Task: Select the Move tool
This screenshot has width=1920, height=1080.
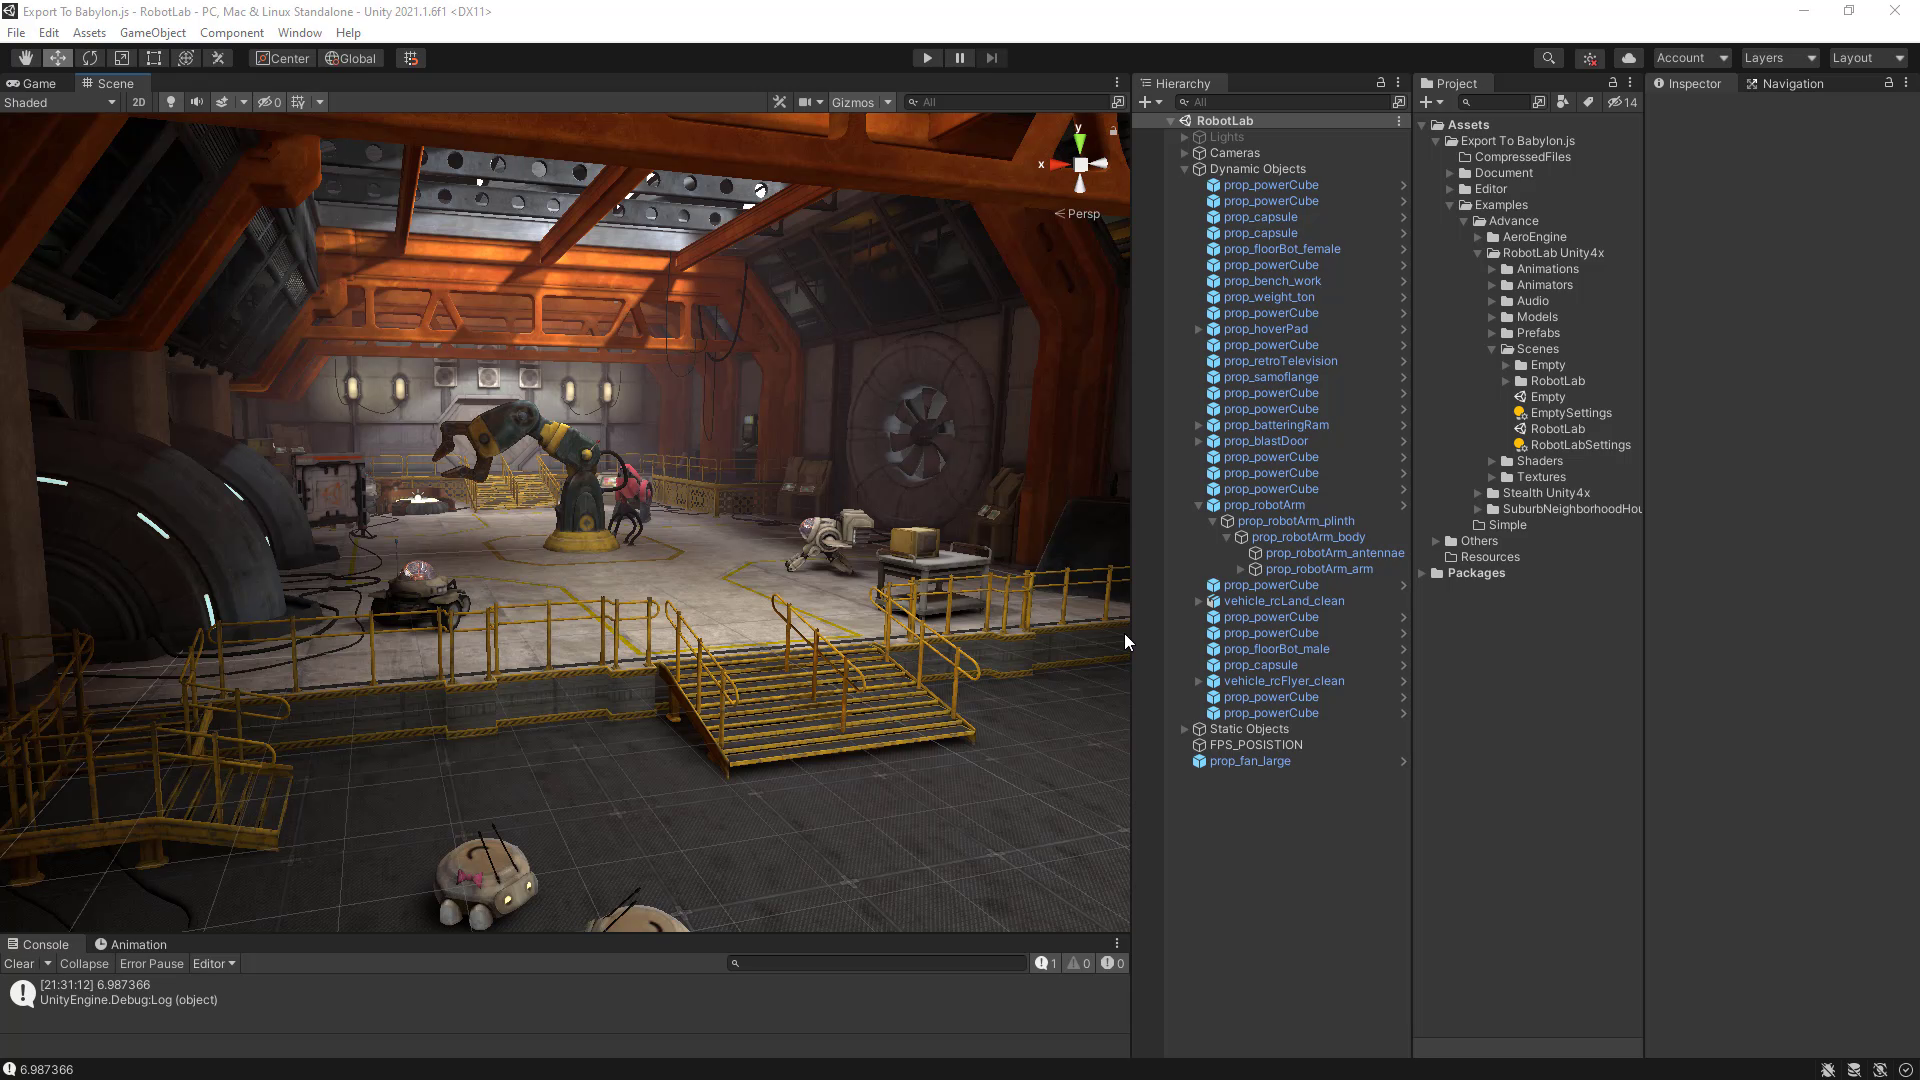Action: [57, 58]
